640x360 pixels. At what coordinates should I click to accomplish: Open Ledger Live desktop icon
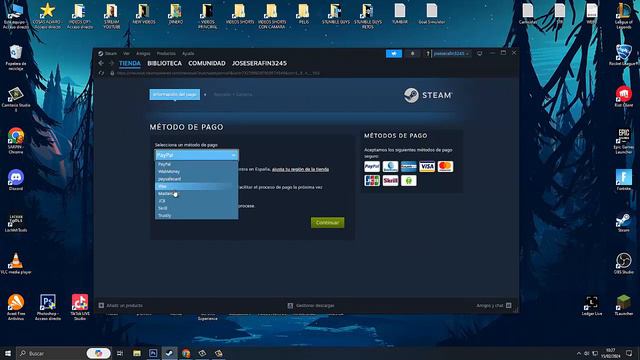pyautogui.click(x=592, y=306)
